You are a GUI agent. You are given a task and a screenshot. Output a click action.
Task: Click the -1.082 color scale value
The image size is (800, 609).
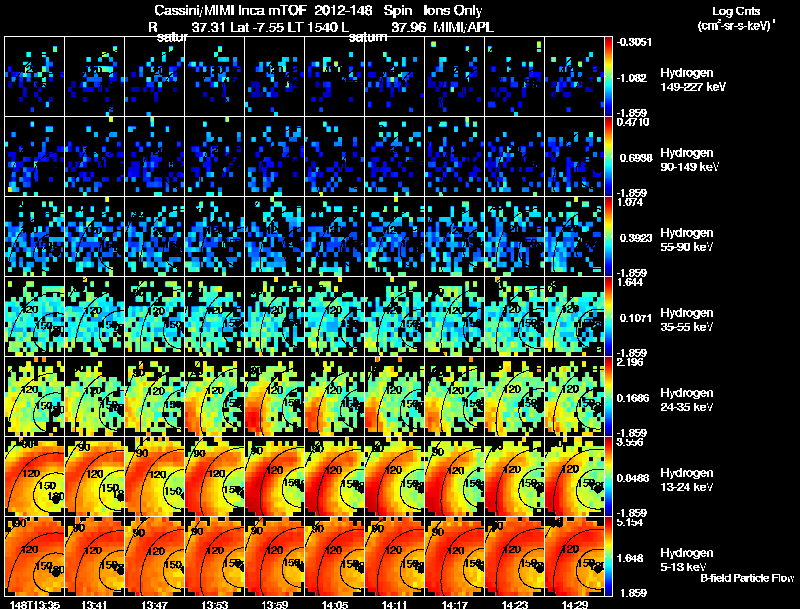point(632,78)
